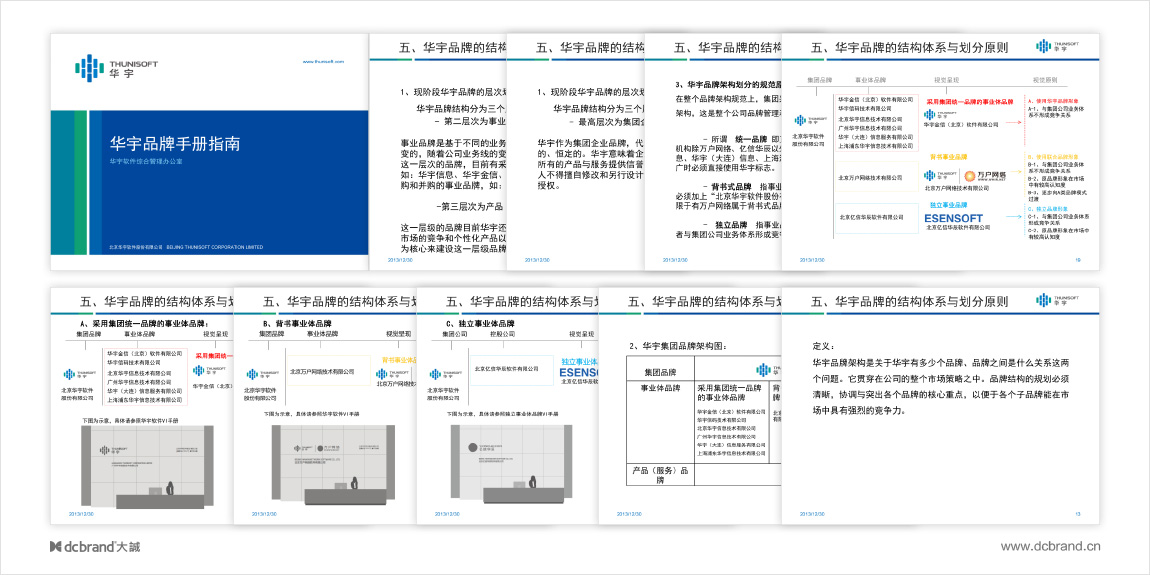Open the 2、华宇集团品牌架构图 slide thumbnail
Viewport: 1150px width, 575px height.
tap(690, 406)
